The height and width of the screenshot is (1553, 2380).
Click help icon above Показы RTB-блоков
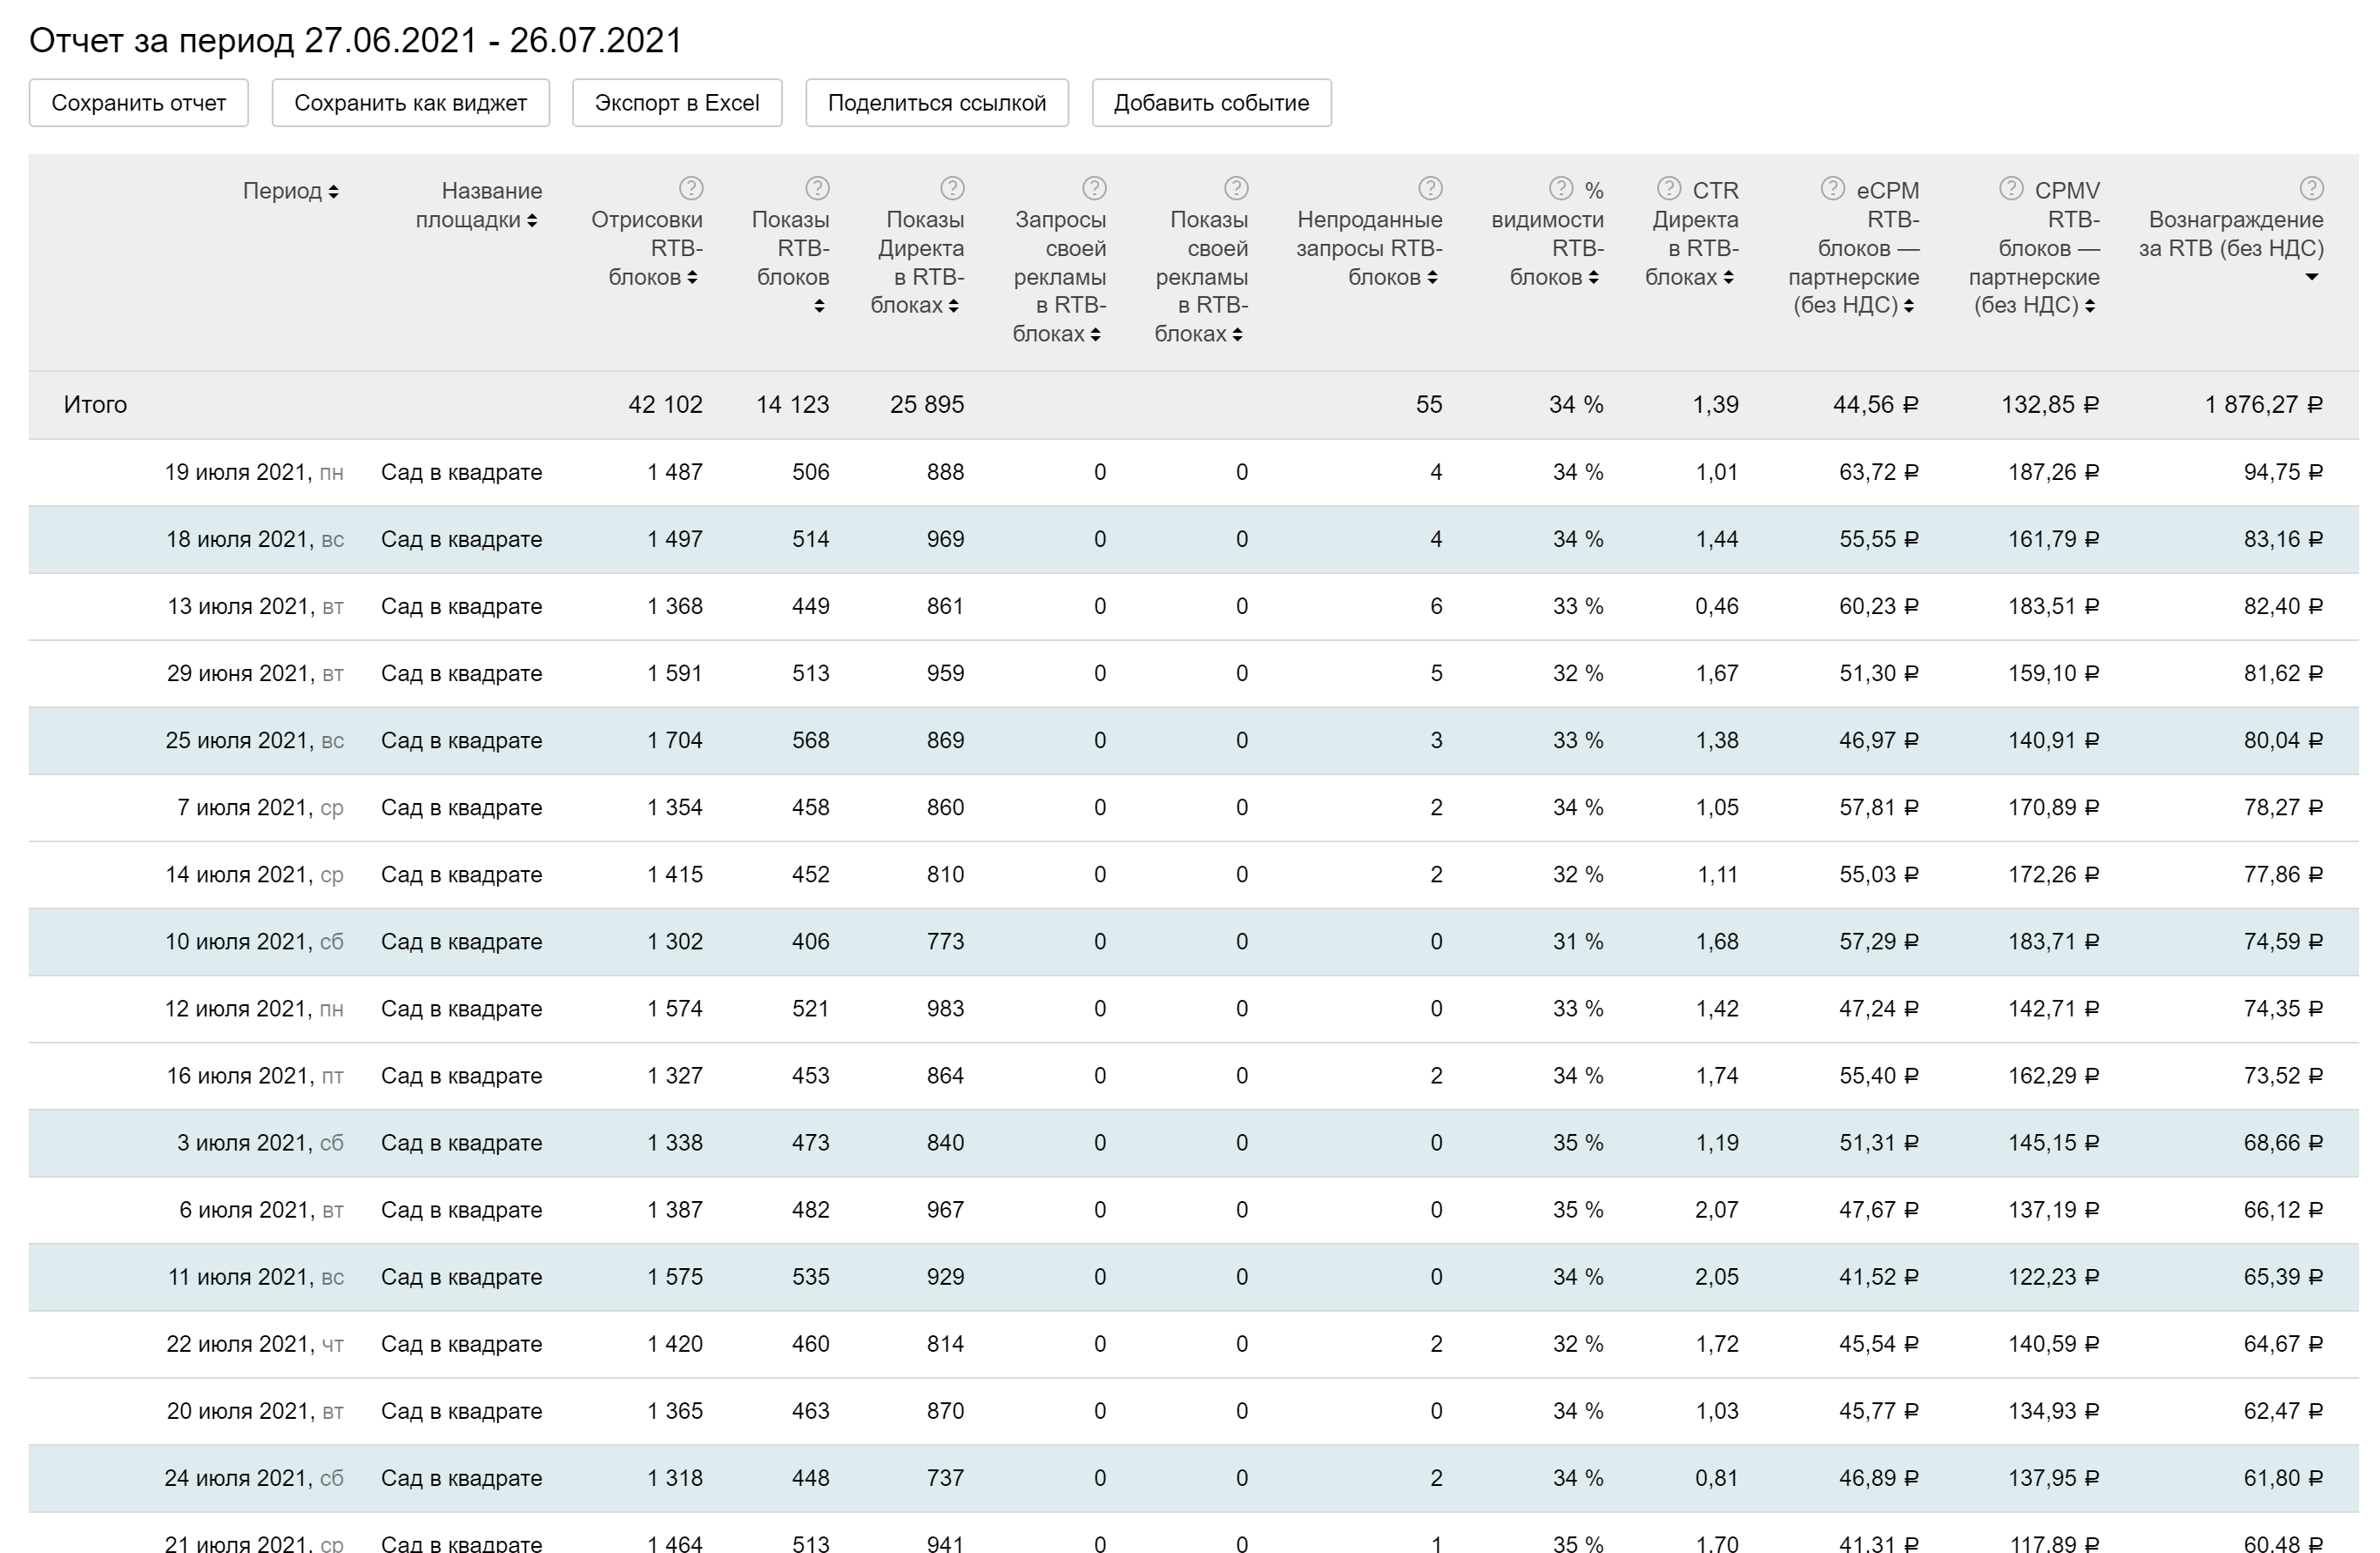coord(817,188)
